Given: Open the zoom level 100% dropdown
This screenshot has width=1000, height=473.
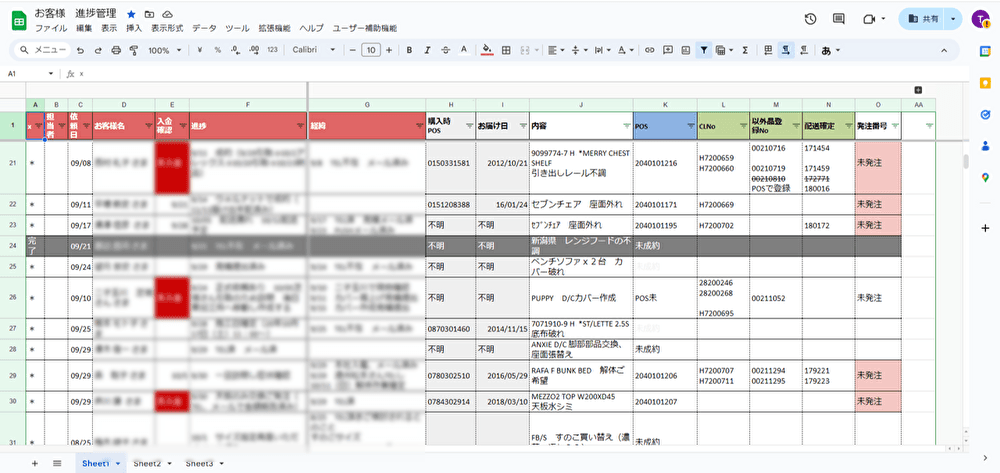Looking at the screenshot, I should pos(164,50).
